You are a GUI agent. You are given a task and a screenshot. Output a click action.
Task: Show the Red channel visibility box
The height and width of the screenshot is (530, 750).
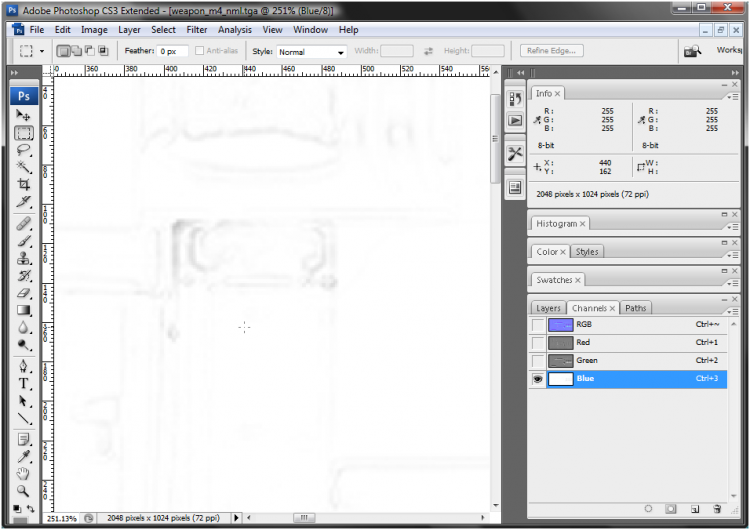[538, 343]
